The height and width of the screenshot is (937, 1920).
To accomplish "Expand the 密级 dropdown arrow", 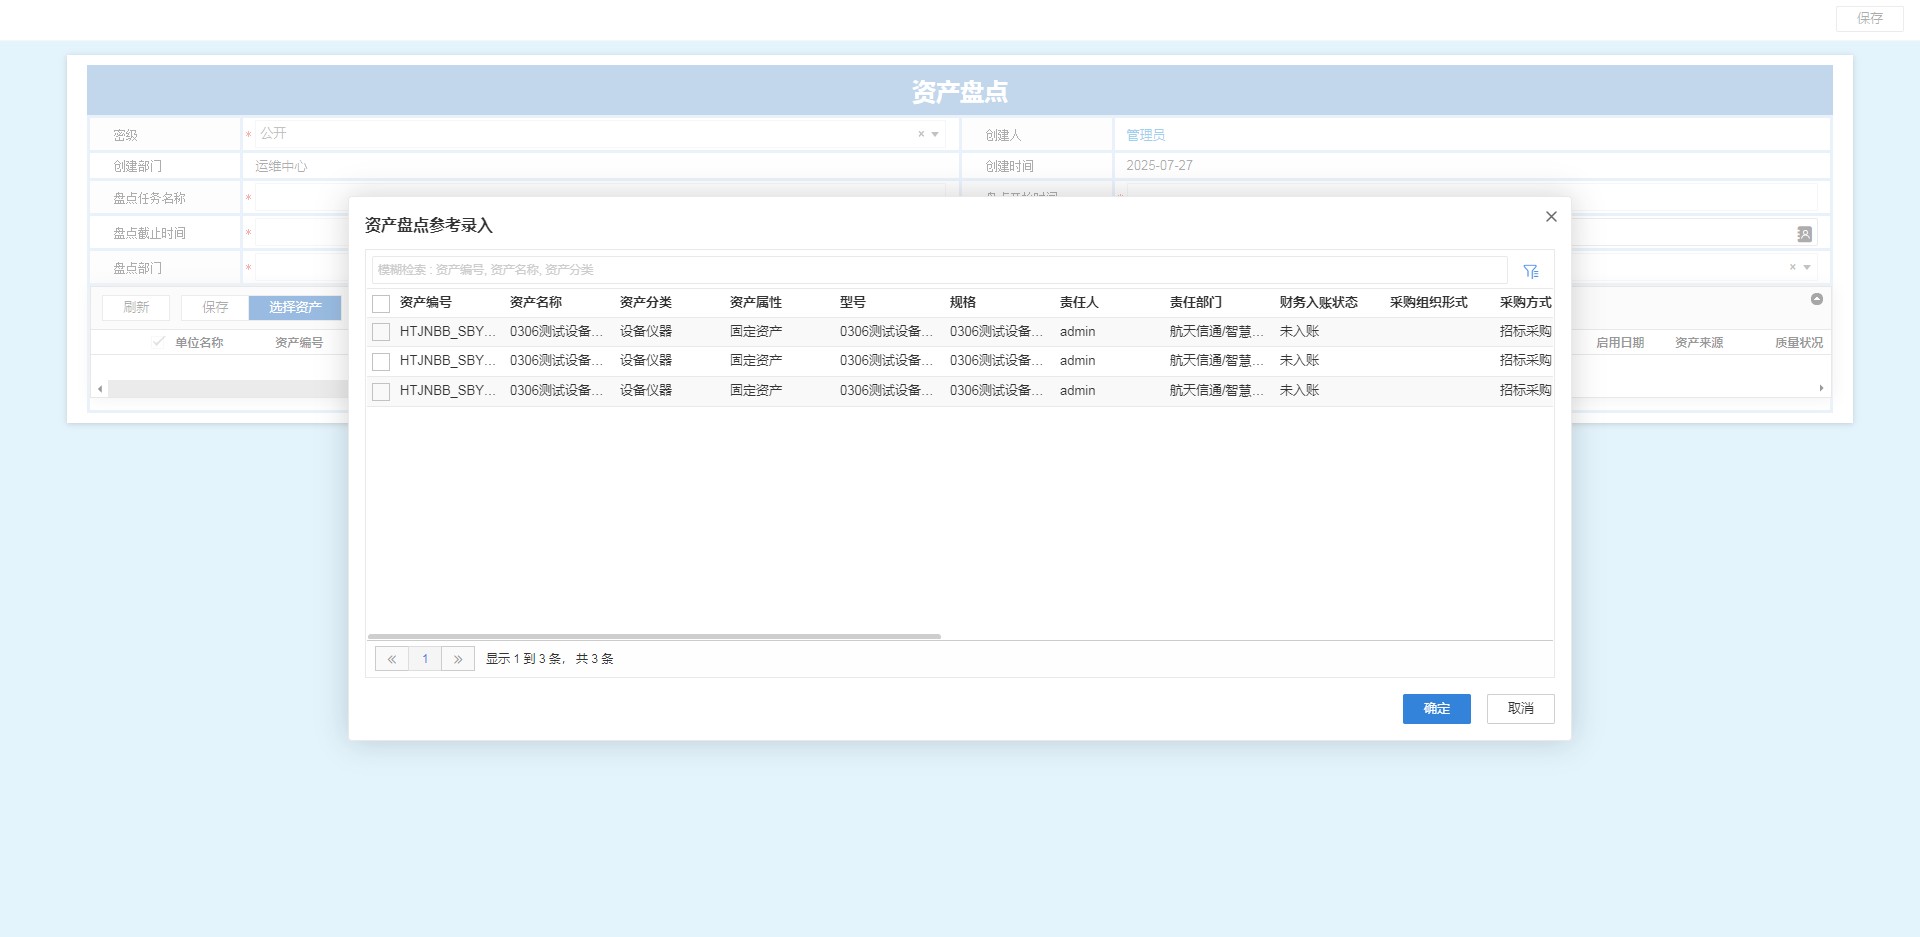I will (x=935, y=134).
